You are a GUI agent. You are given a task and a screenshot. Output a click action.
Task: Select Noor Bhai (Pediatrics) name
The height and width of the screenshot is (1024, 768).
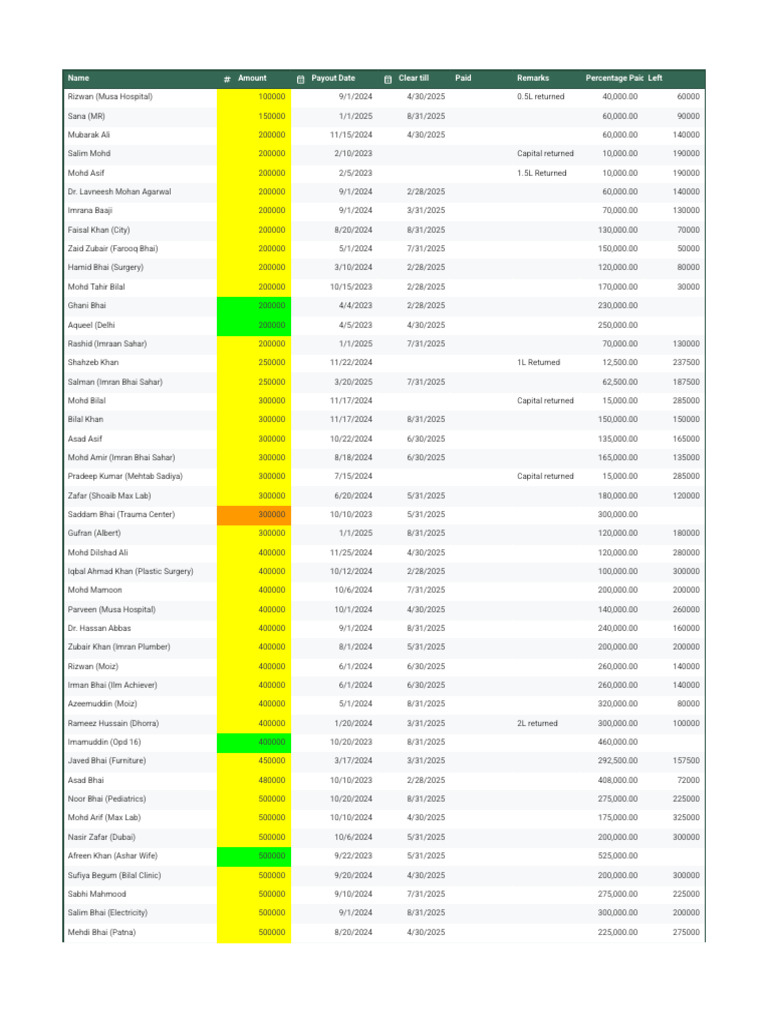tap(107, 799)
